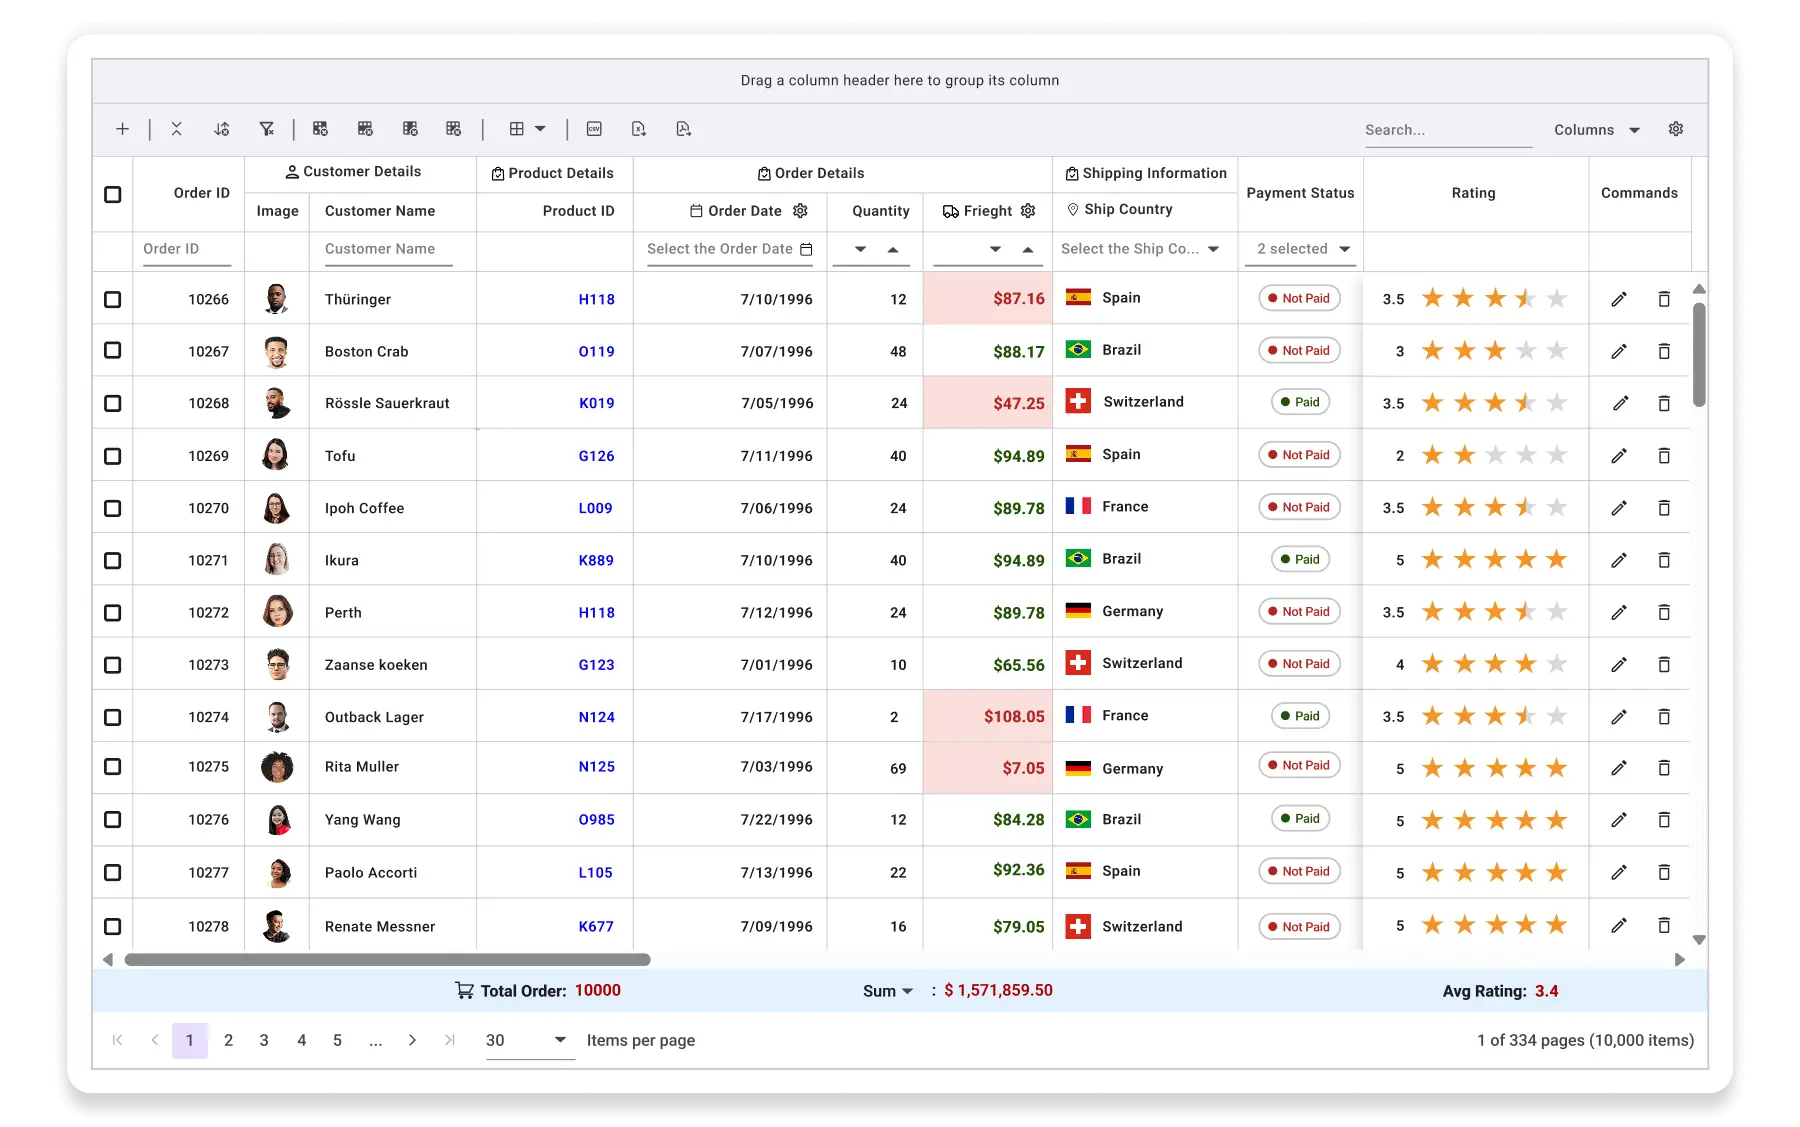Image resolution: width=1800 pixels, height=1127 pixels.
Task: Click the add new record plus icon
Action: [x=122, y=129]
